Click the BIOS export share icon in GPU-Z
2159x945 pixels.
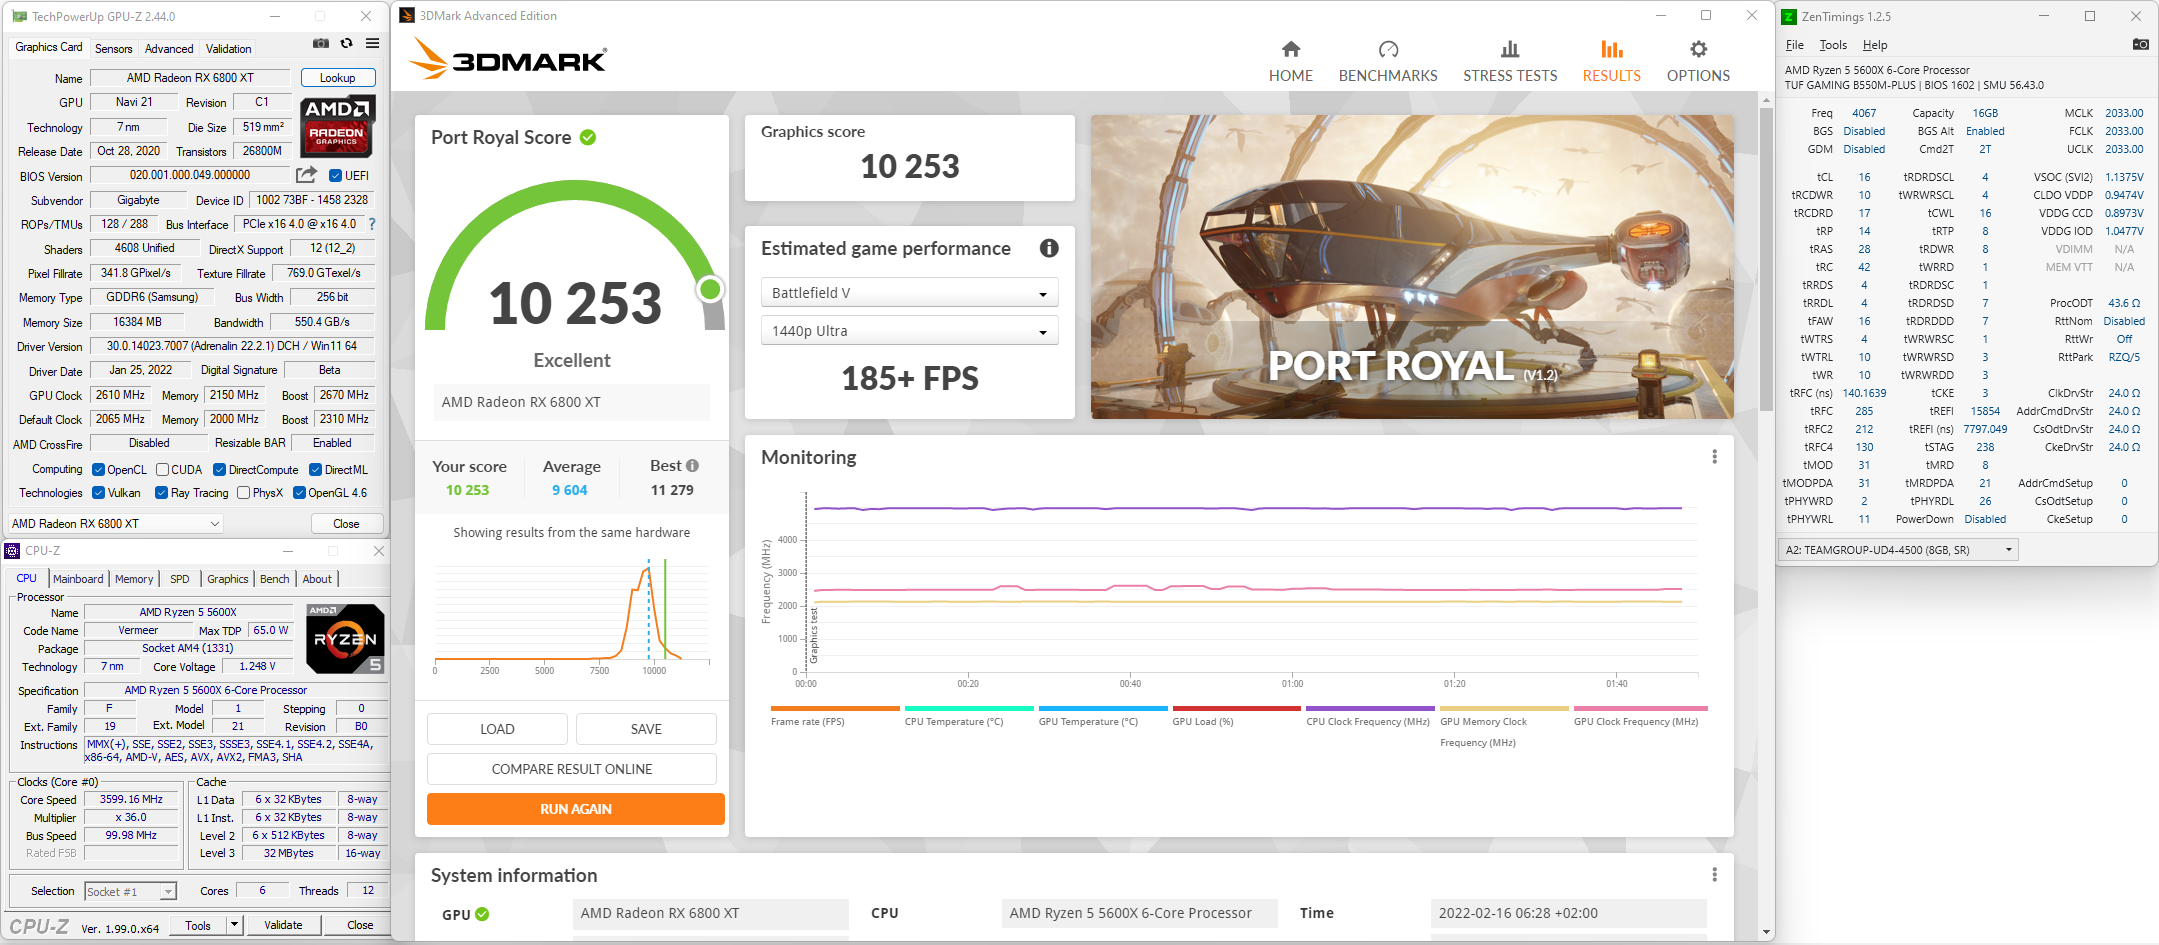[x=306, y=175]
